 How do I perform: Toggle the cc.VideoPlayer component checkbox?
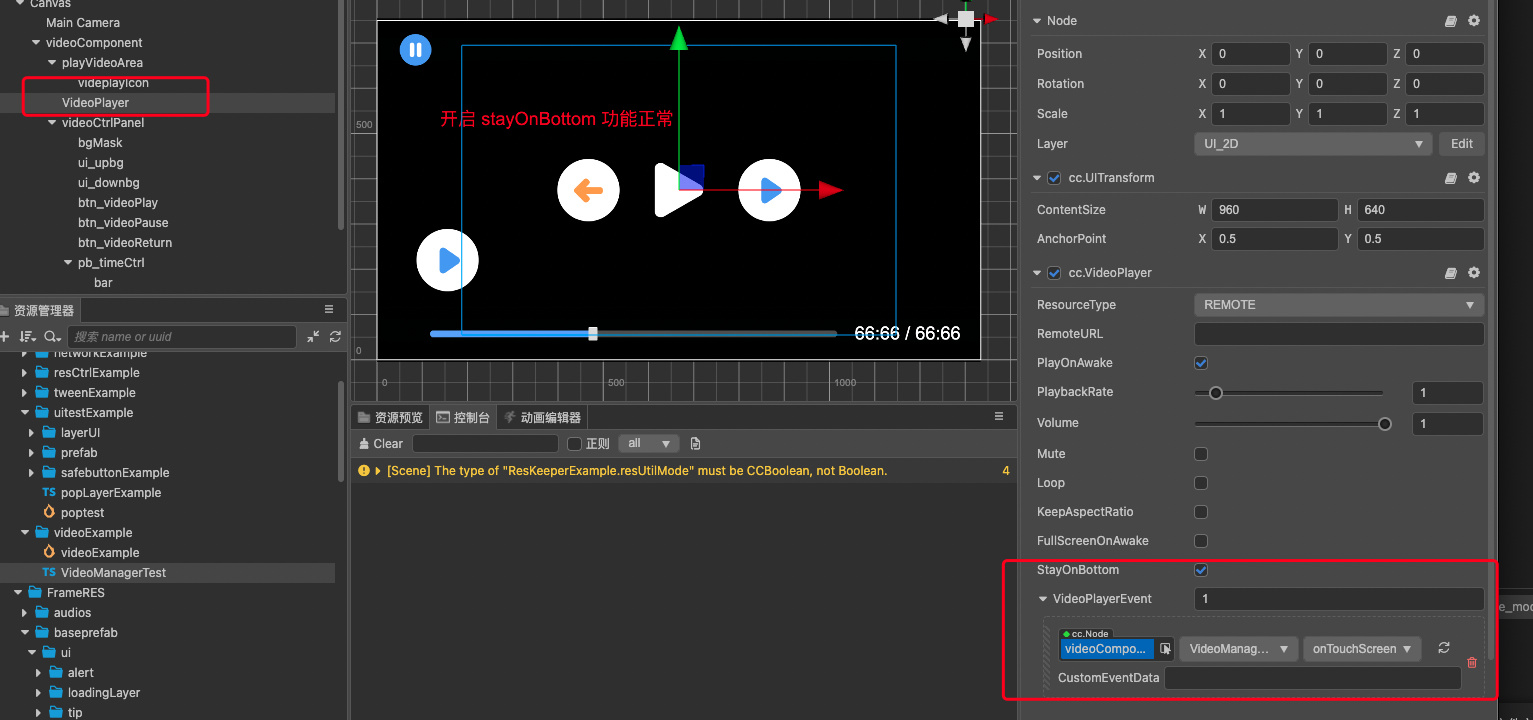tap(1054, 273)
